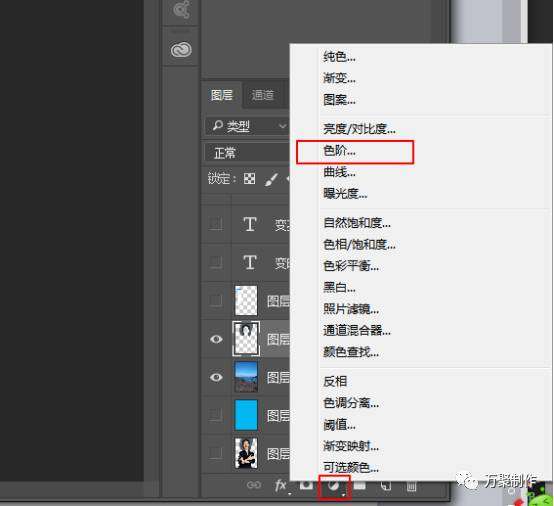This screenshot has width=554, height=506.
Task: Select 色阶... adjustment layer
Action: tap(339, 151)
